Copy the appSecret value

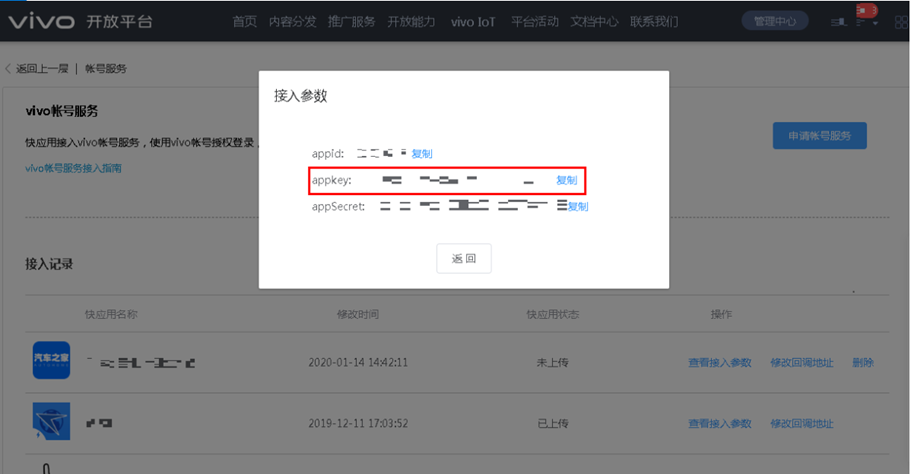click(578, 206)
